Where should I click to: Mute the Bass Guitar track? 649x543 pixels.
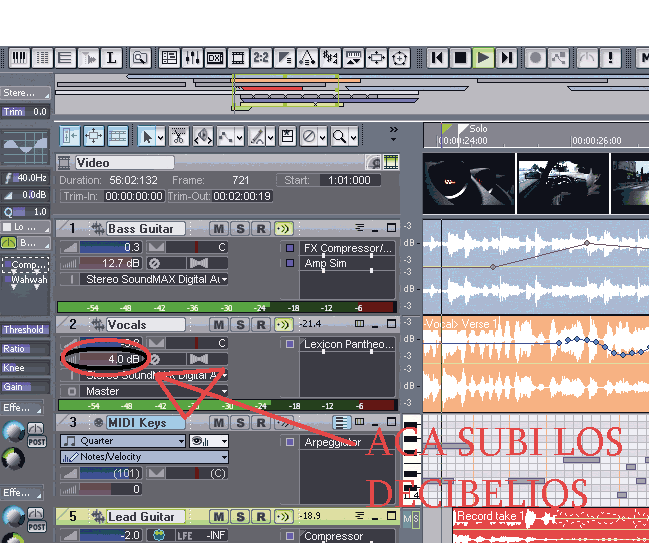(219, 228)
